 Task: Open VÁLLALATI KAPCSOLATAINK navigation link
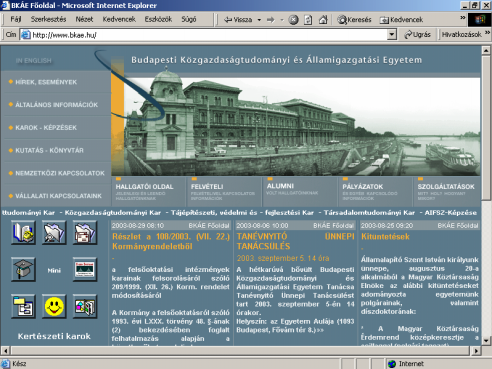click(58, 196)
